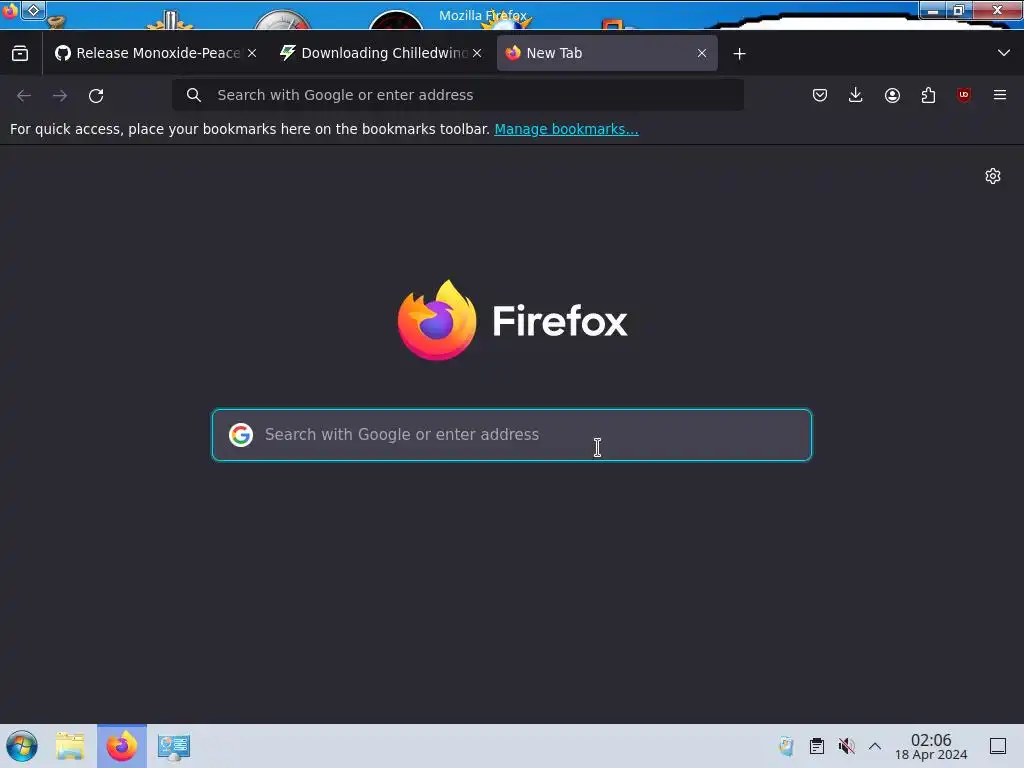Open Save to Pocket
The height and width of the screenshot is (768, 1024).
tap(820, 95)
